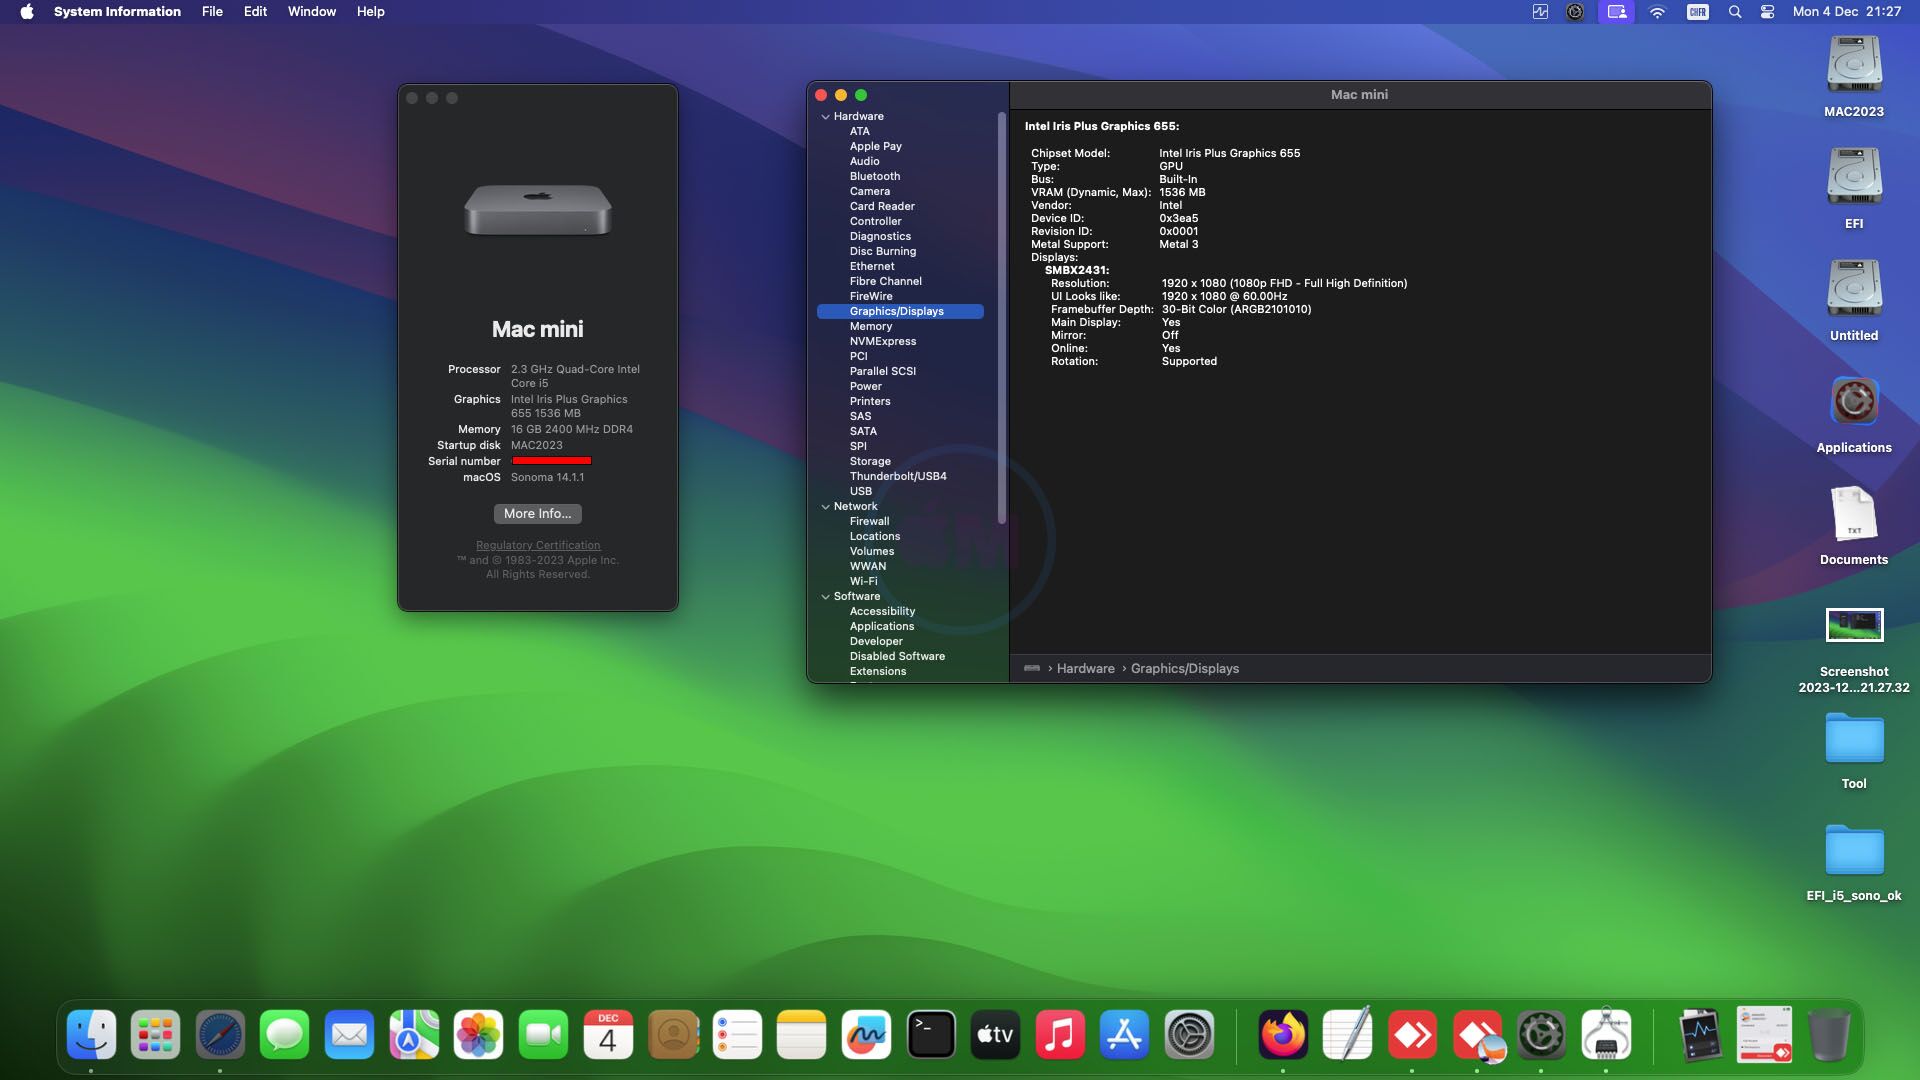Select Applications under Software
The image size is (1920, 1080).
point(882,627)
